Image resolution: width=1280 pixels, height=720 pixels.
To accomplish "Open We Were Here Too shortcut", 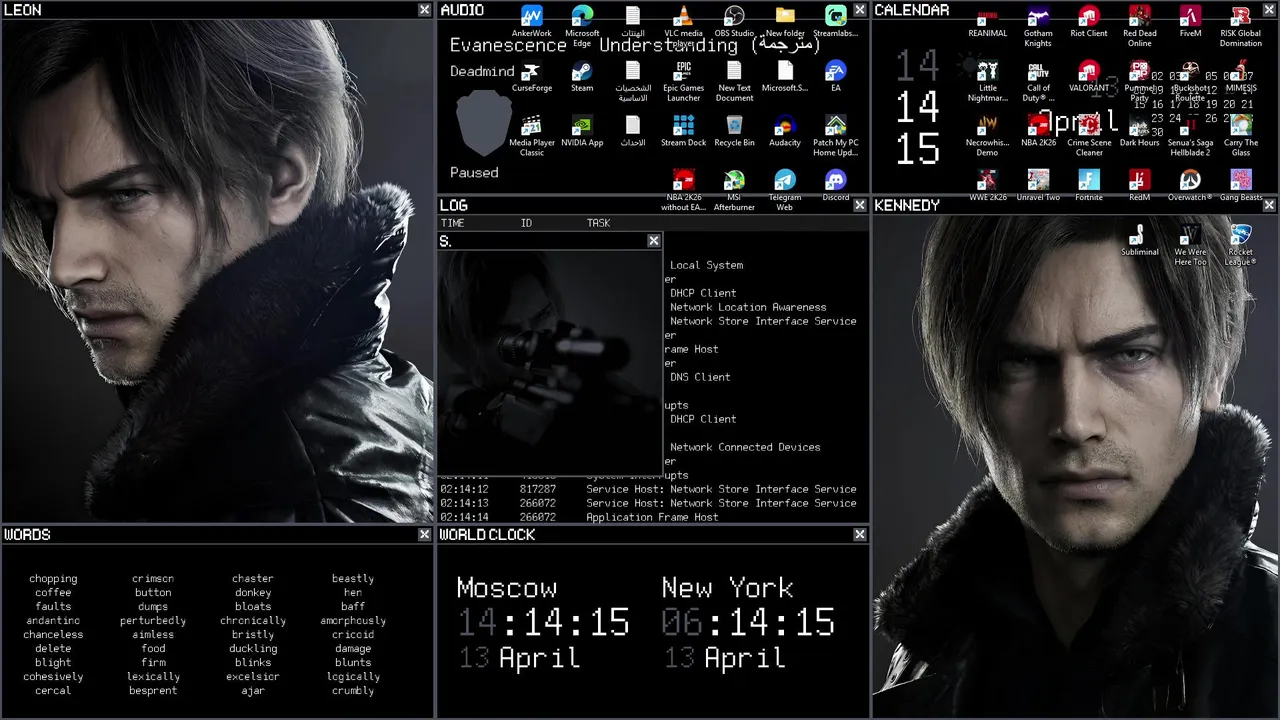I will [1190, 244].
